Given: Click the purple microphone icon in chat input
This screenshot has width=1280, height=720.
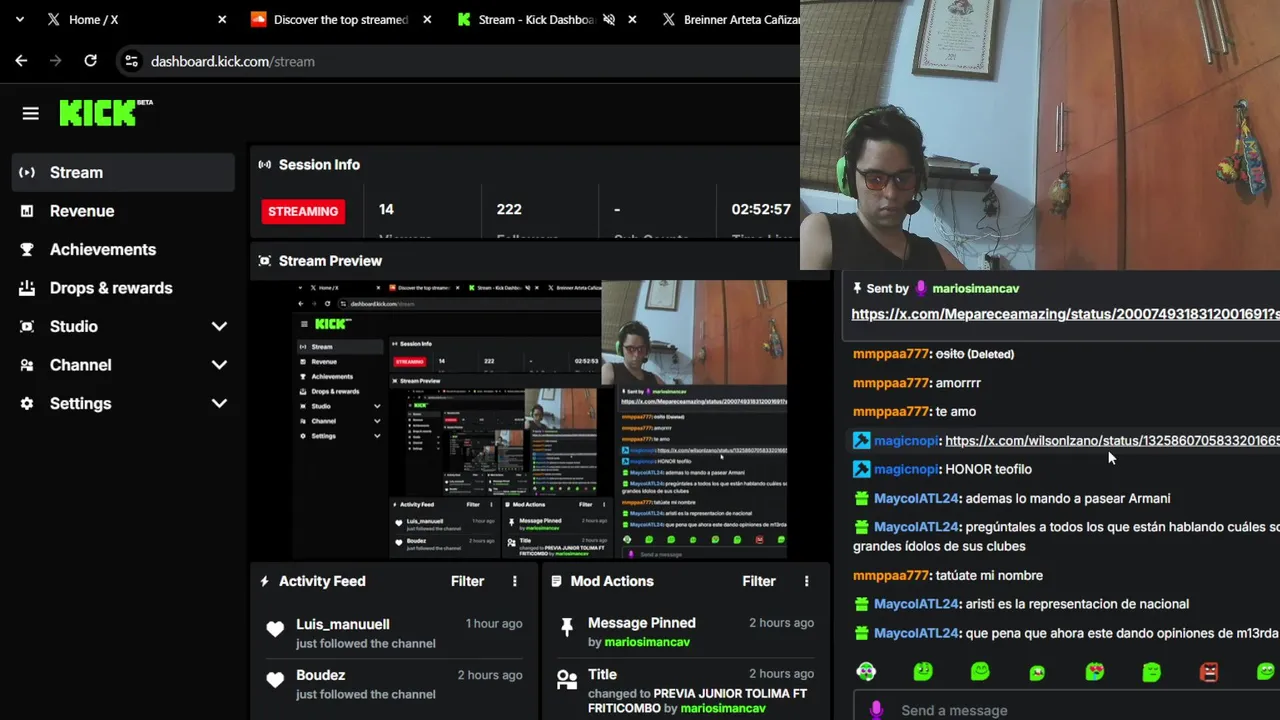Looking at the screenshot, I should [x=876, y=709].
